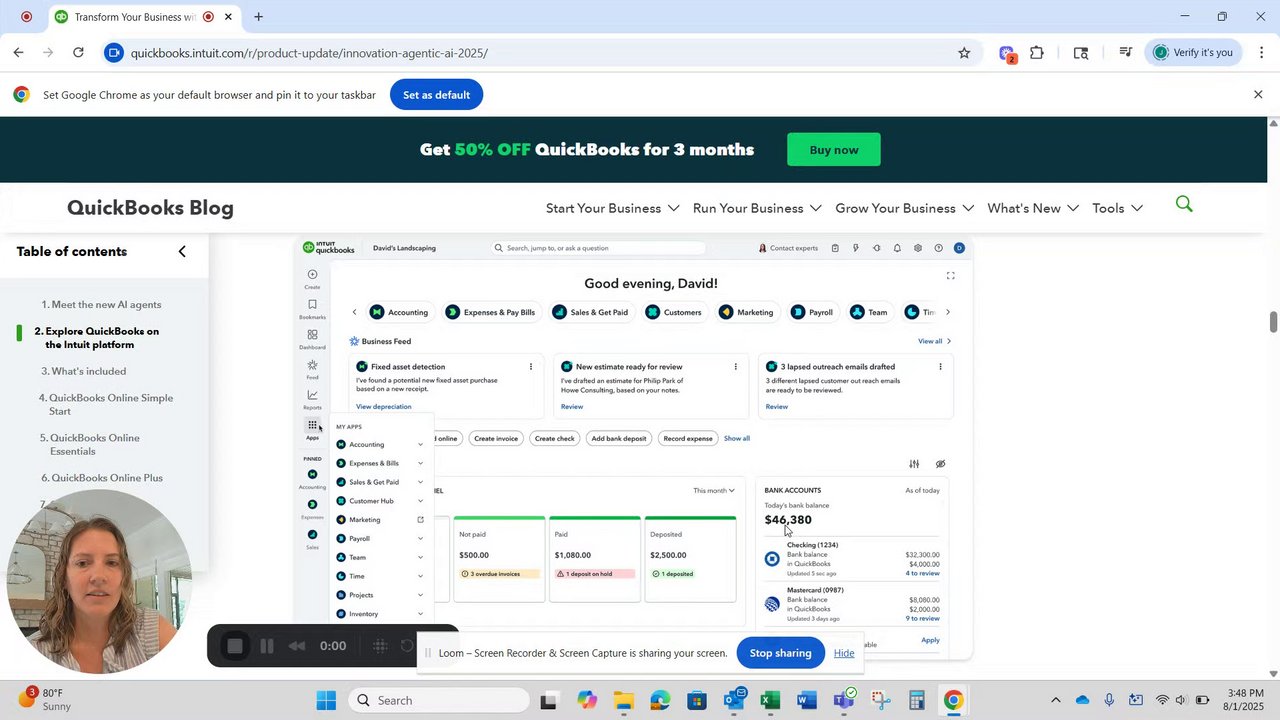Screen dimensions: 1280x720
Task: Select the Payroll pill tab
Action: click(x=812, y=312)
